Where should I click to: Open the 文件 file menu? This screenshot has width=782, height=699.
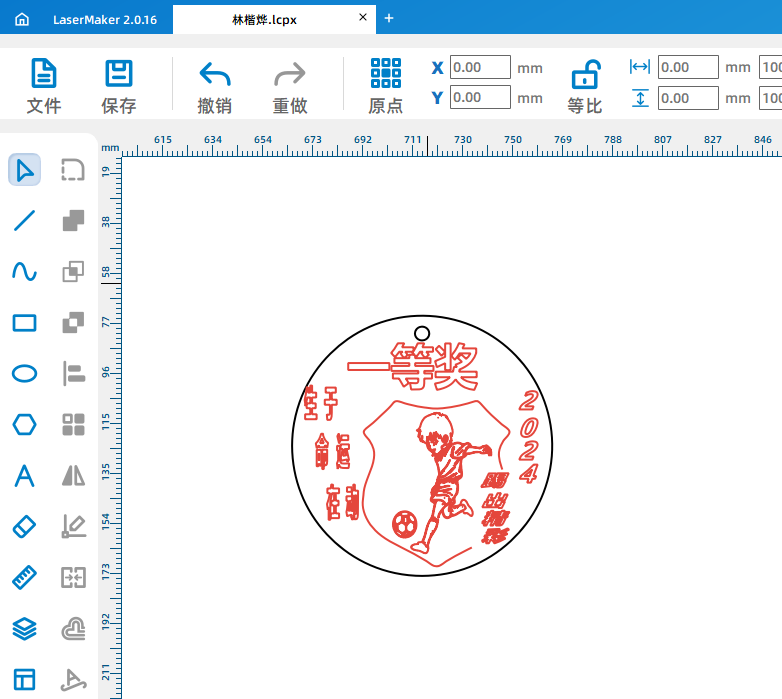(x=43, y=86)
